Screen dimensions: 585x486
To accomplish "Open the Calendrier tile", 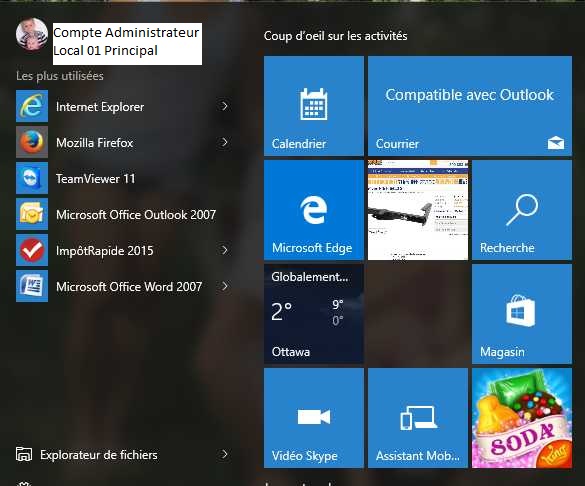I will point(314,106).
